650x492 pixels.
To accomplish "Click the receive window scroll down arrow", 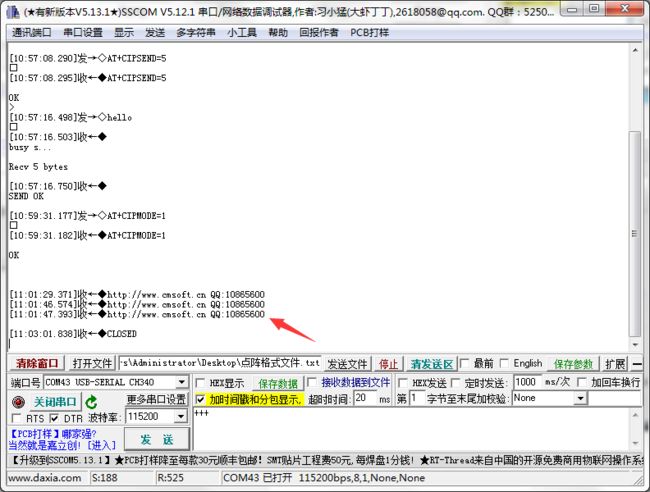I will (x=635, y=345).
